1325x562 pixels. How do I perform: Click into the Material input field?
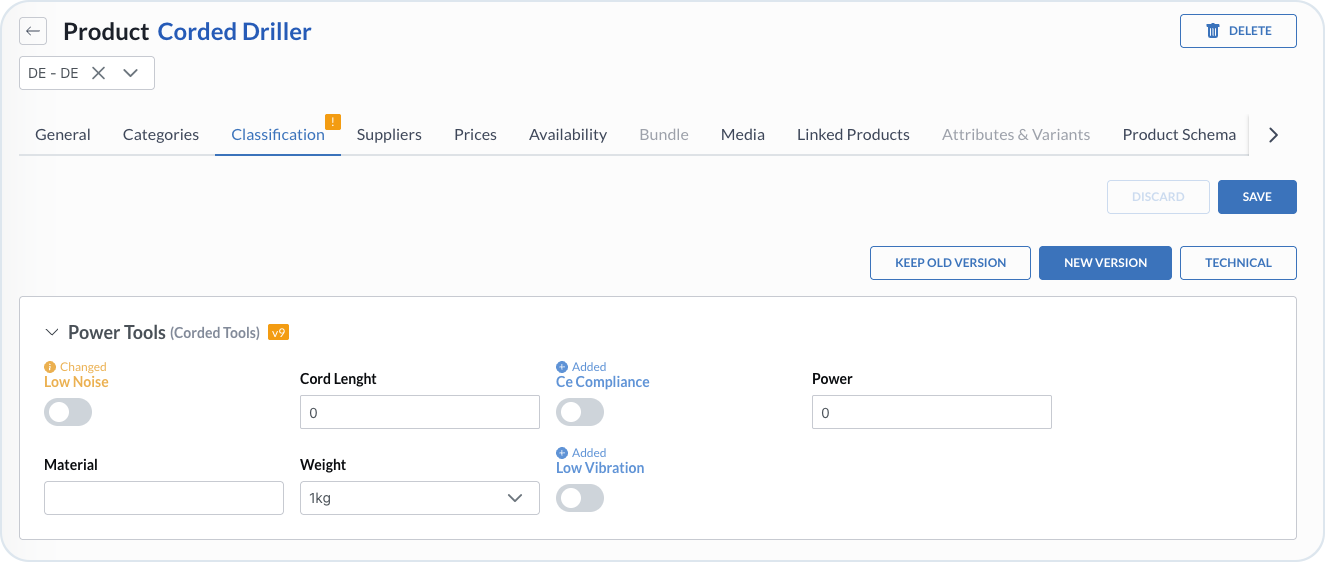coord(164,498)
